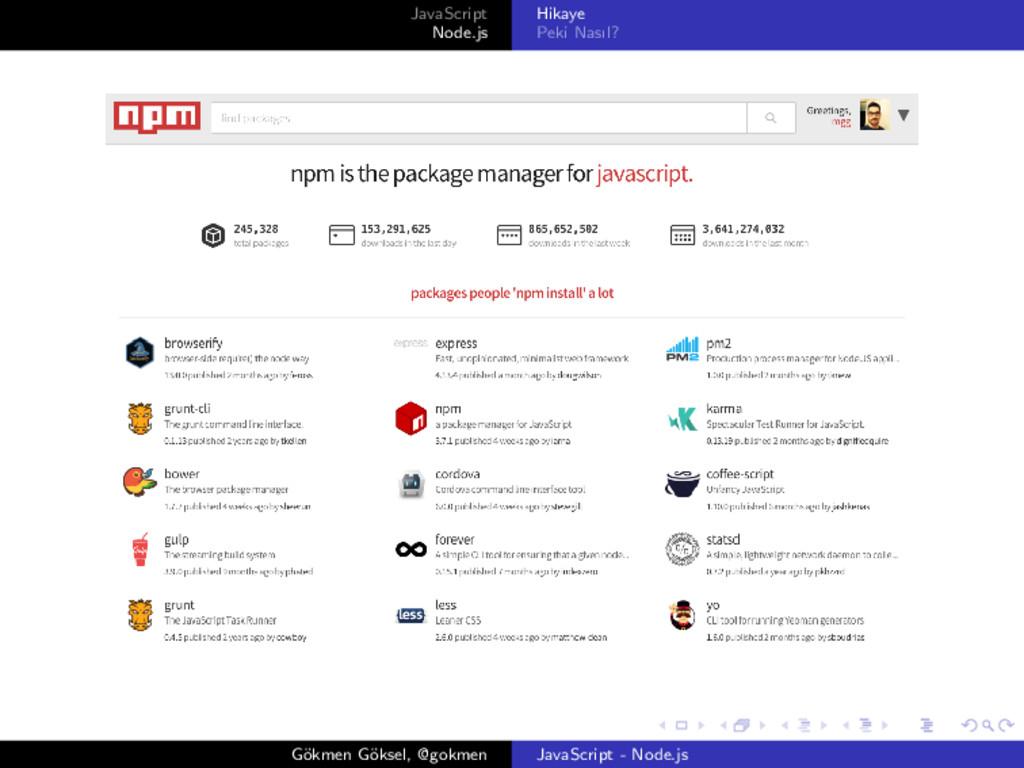This screenshot has width=1024, height=768.
Task: Go to JavaScript section in header
Action: pos(449,14)
